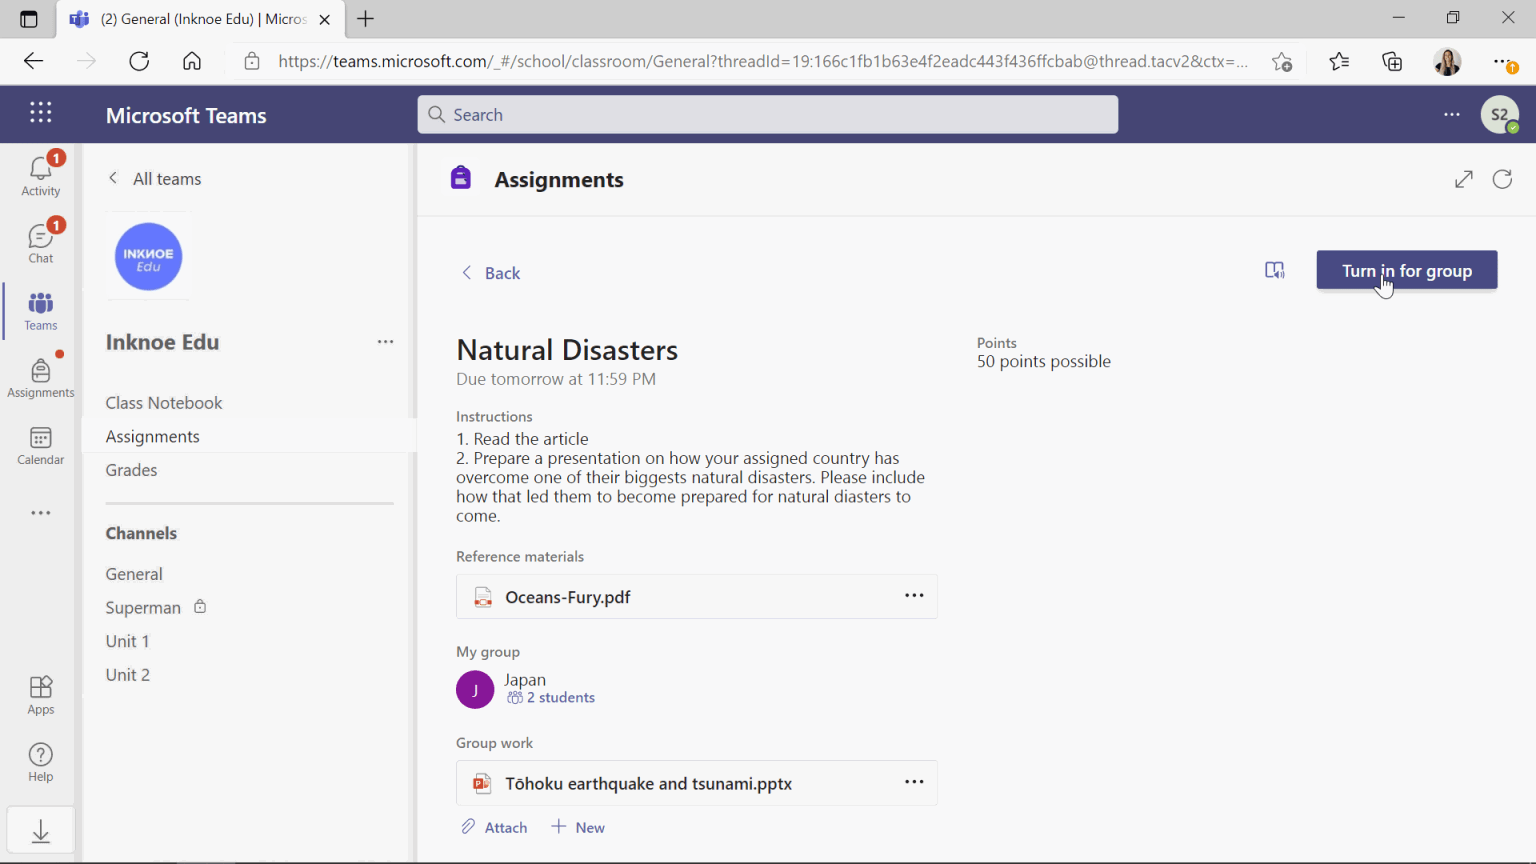The height and width of the screenshot is (864, 1536).
Task: Refresh the Assignments tab content
Action: click(x=1502, y=179)
